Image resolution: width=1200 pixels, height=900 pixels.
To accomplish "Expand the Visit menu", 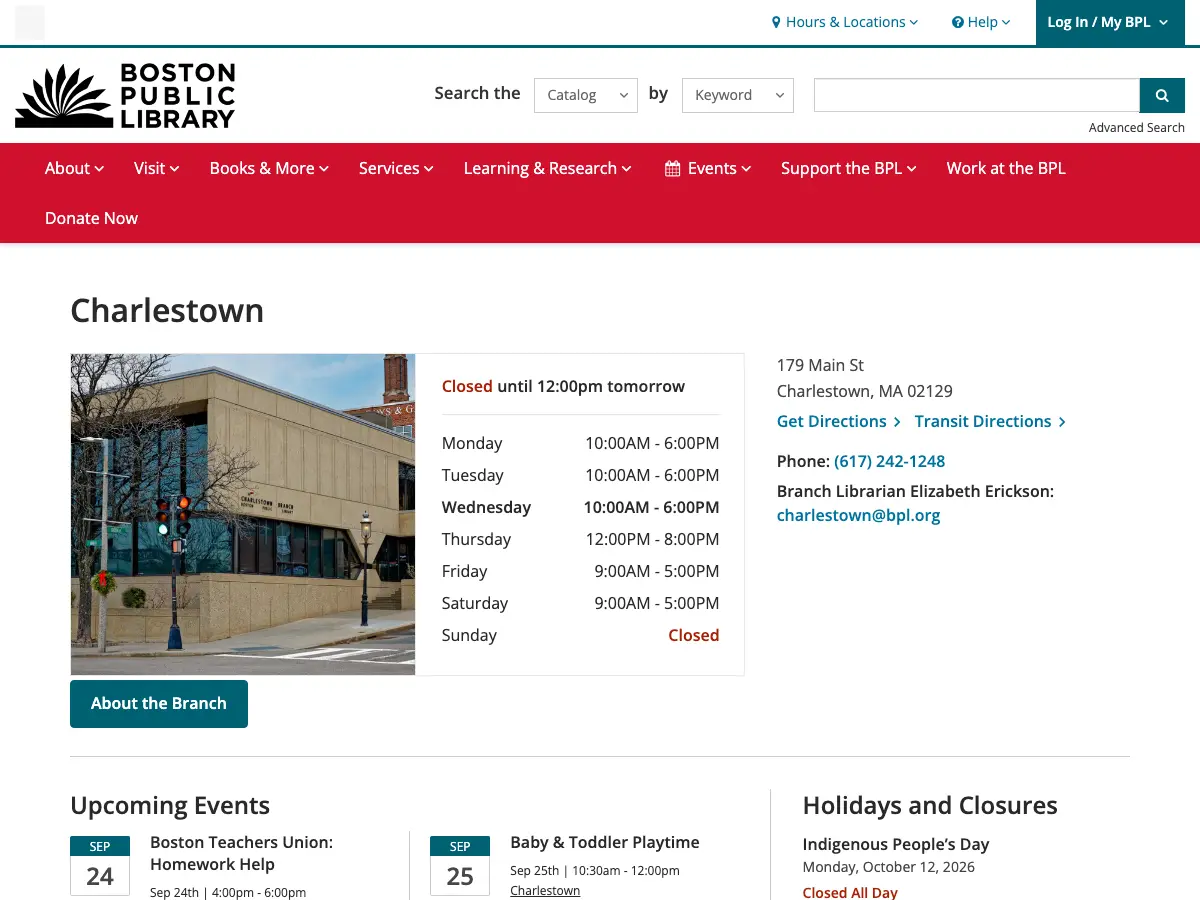I will click(156, 168).
